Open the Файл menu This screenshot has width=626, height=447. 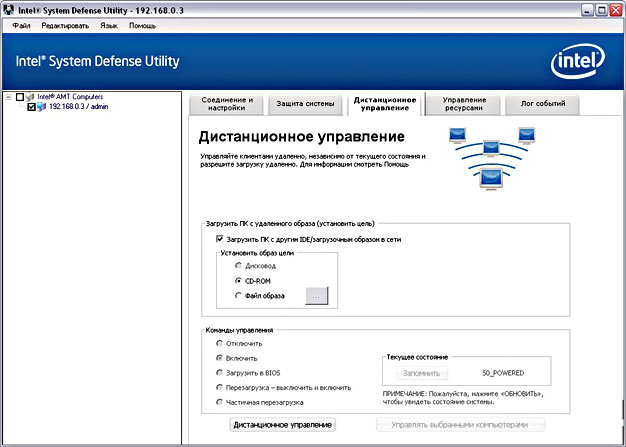(22, 24)
